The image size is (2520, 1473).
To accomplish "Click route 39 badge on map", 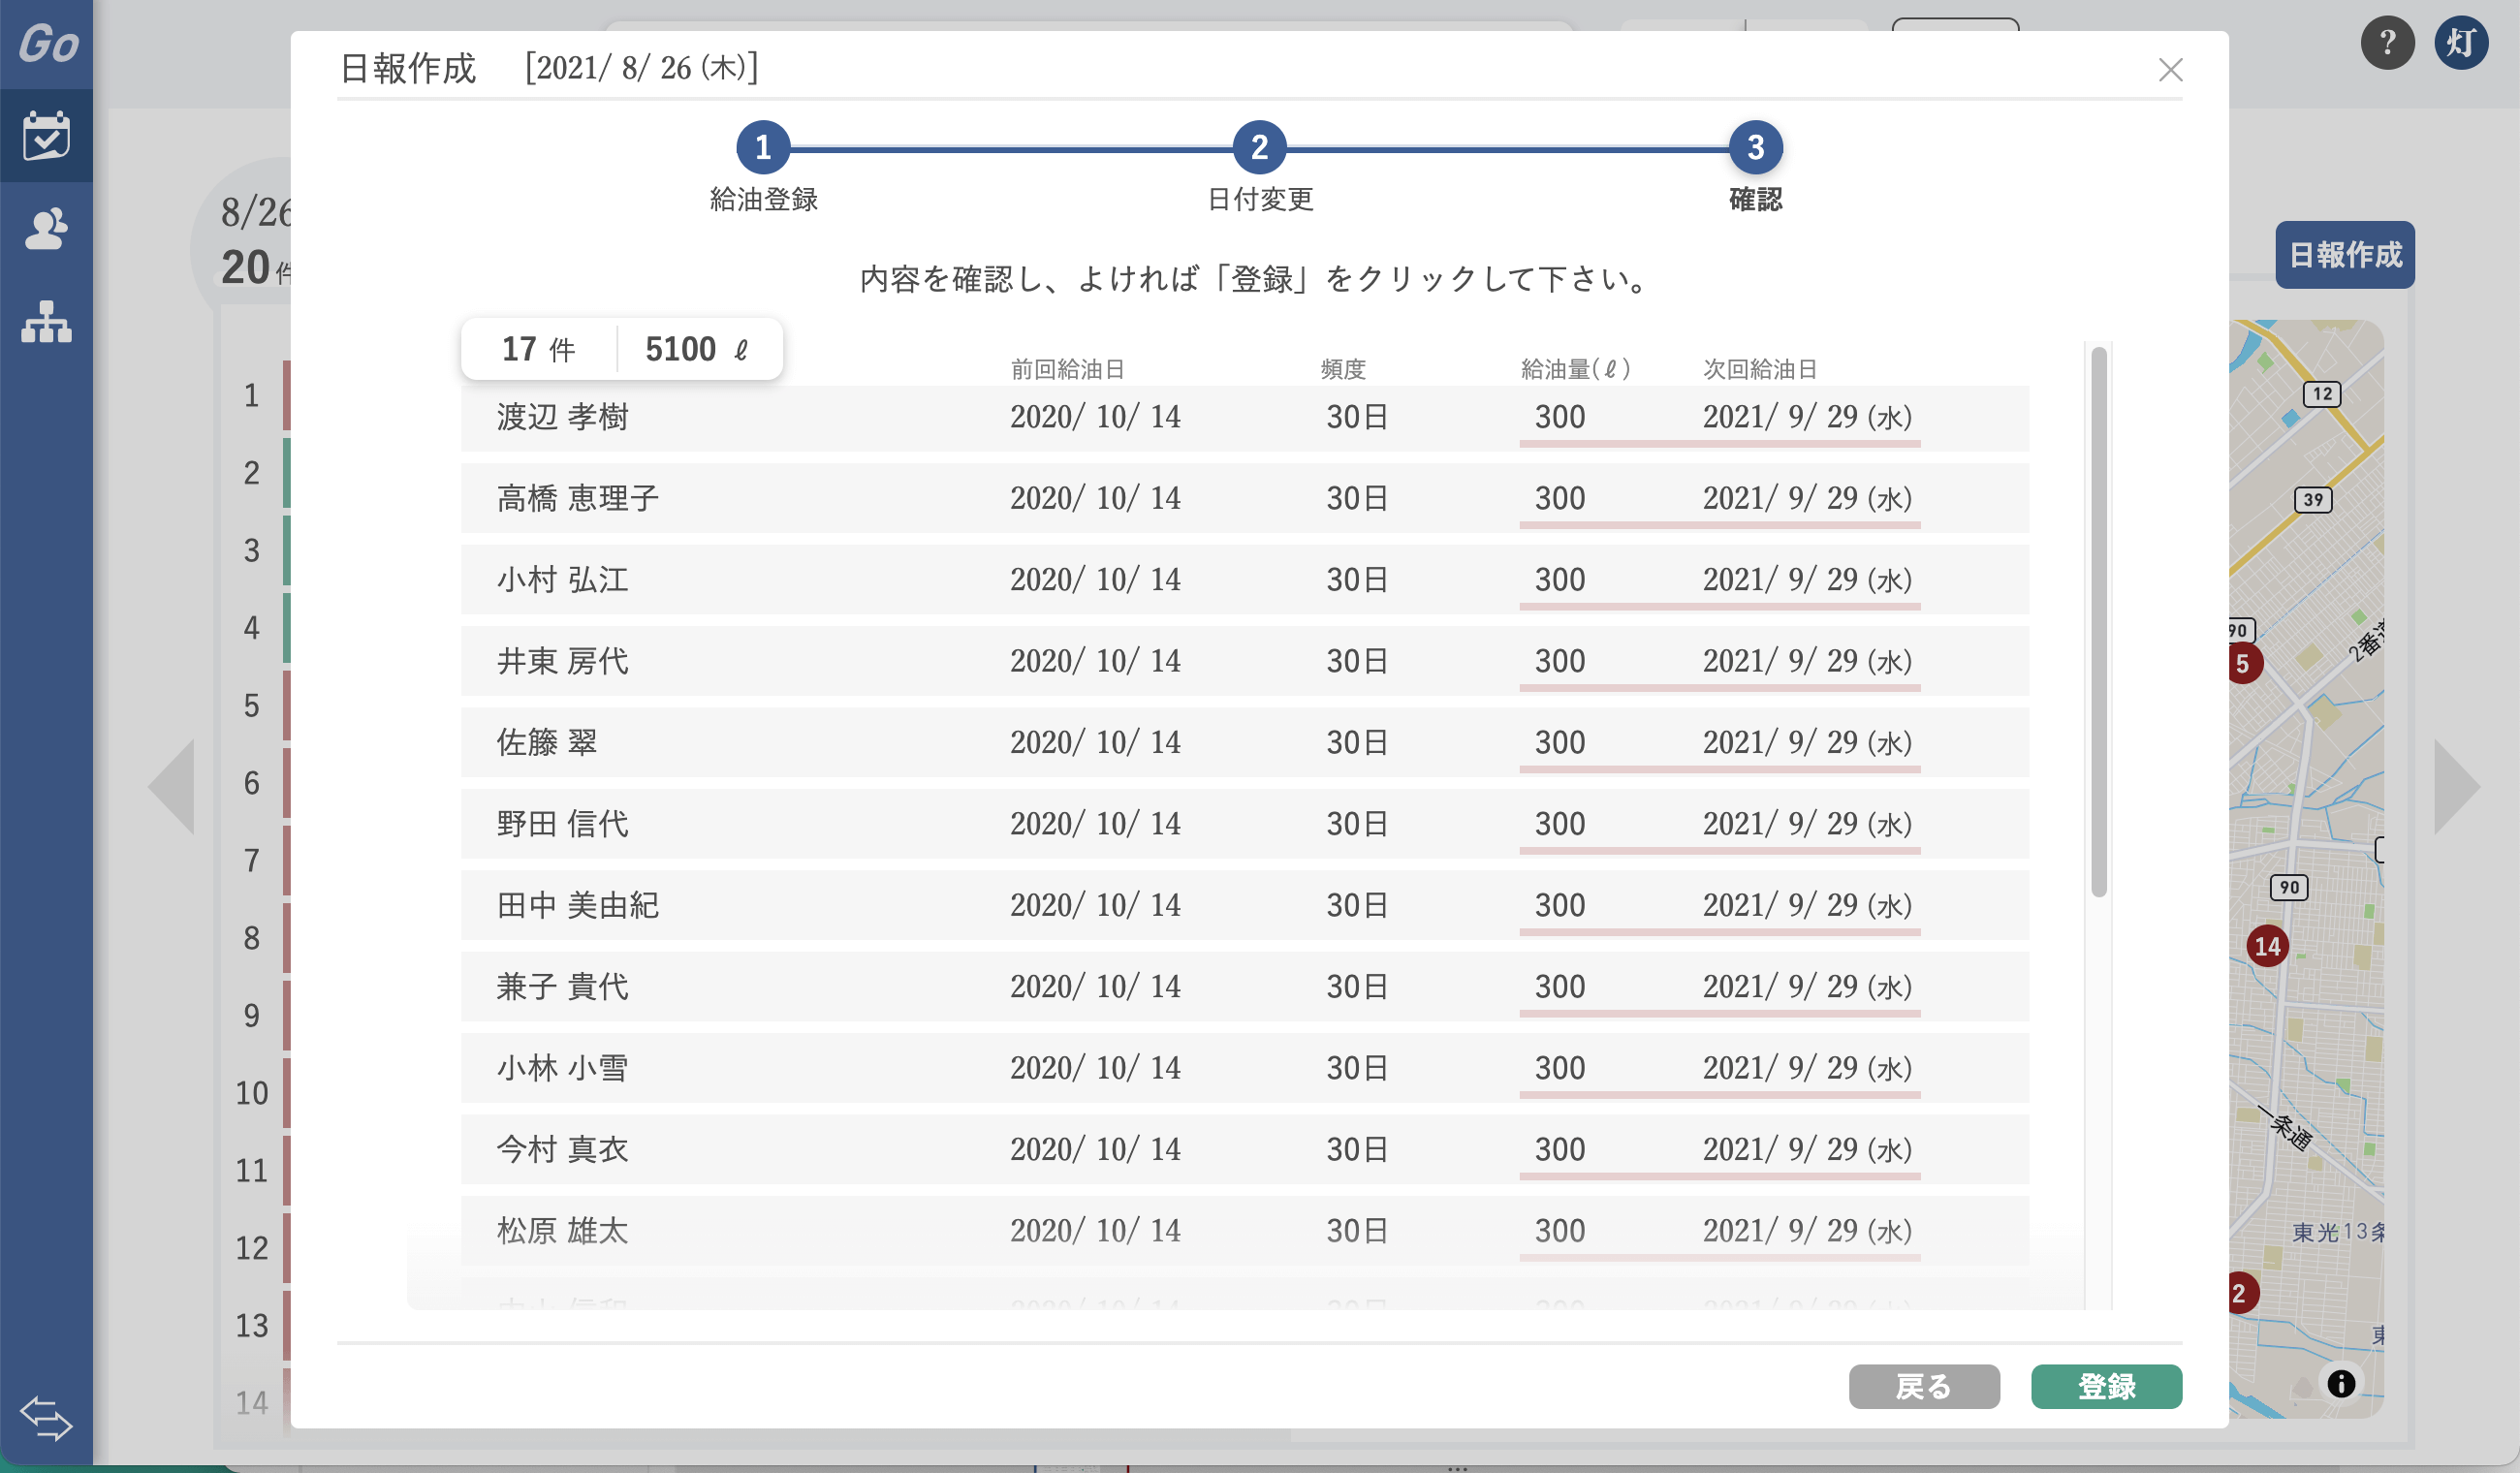I will [x=2313, y=500].
